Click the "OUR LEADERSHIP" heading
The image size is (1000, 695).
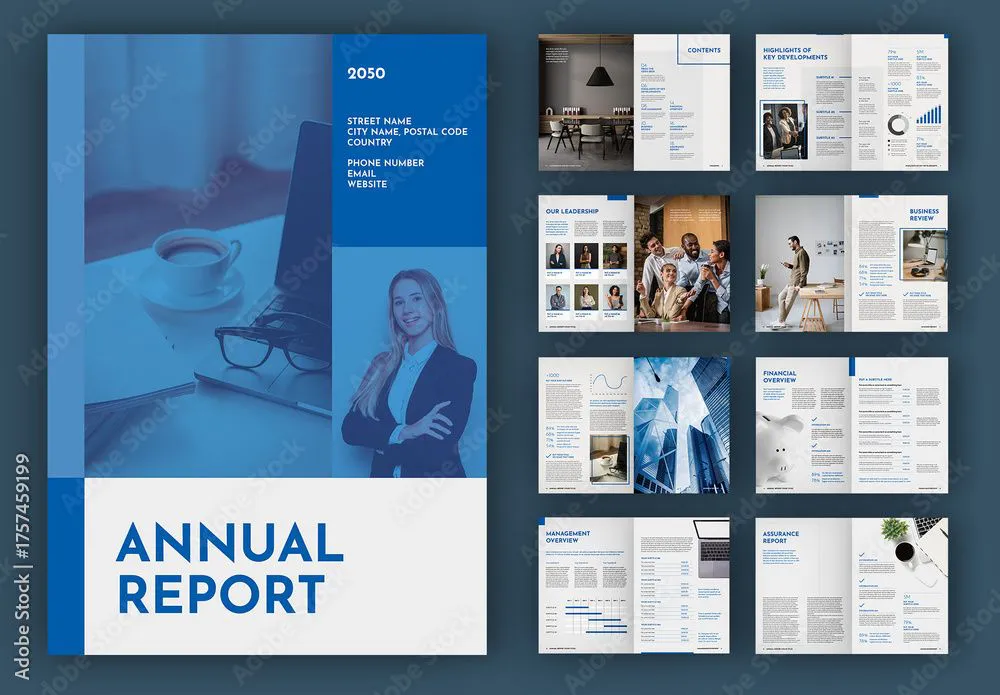[x=572, y=211]
